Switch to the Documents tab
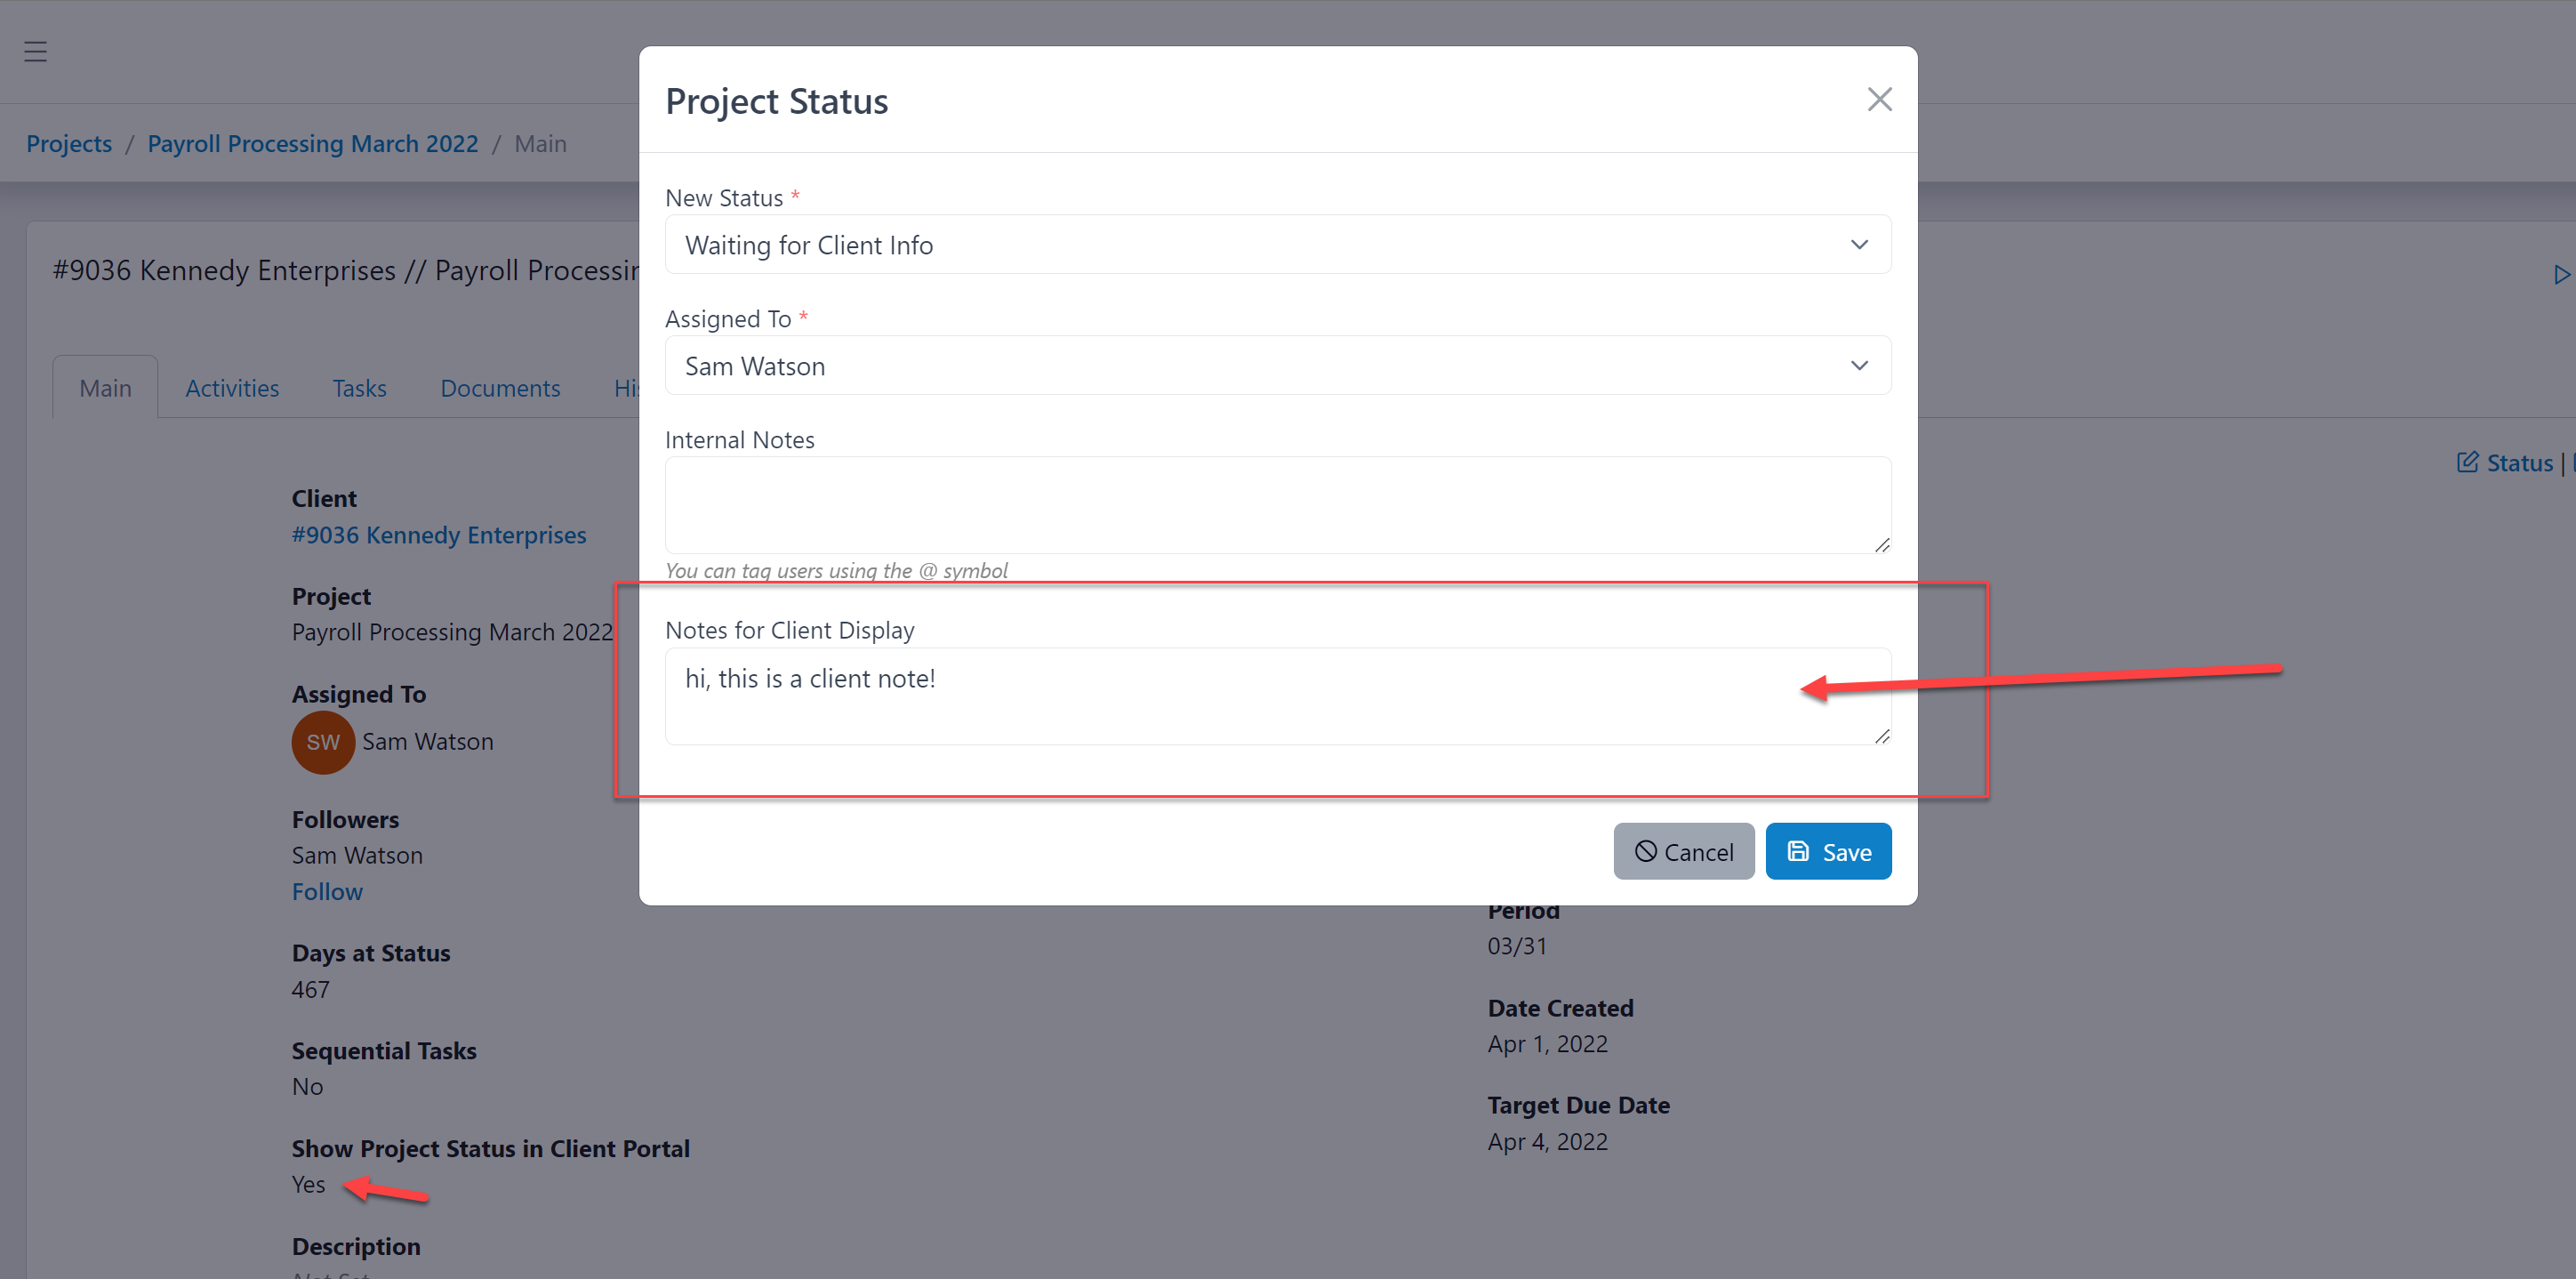This screenshot has width=2576, height=1279. tap(500, 388)
